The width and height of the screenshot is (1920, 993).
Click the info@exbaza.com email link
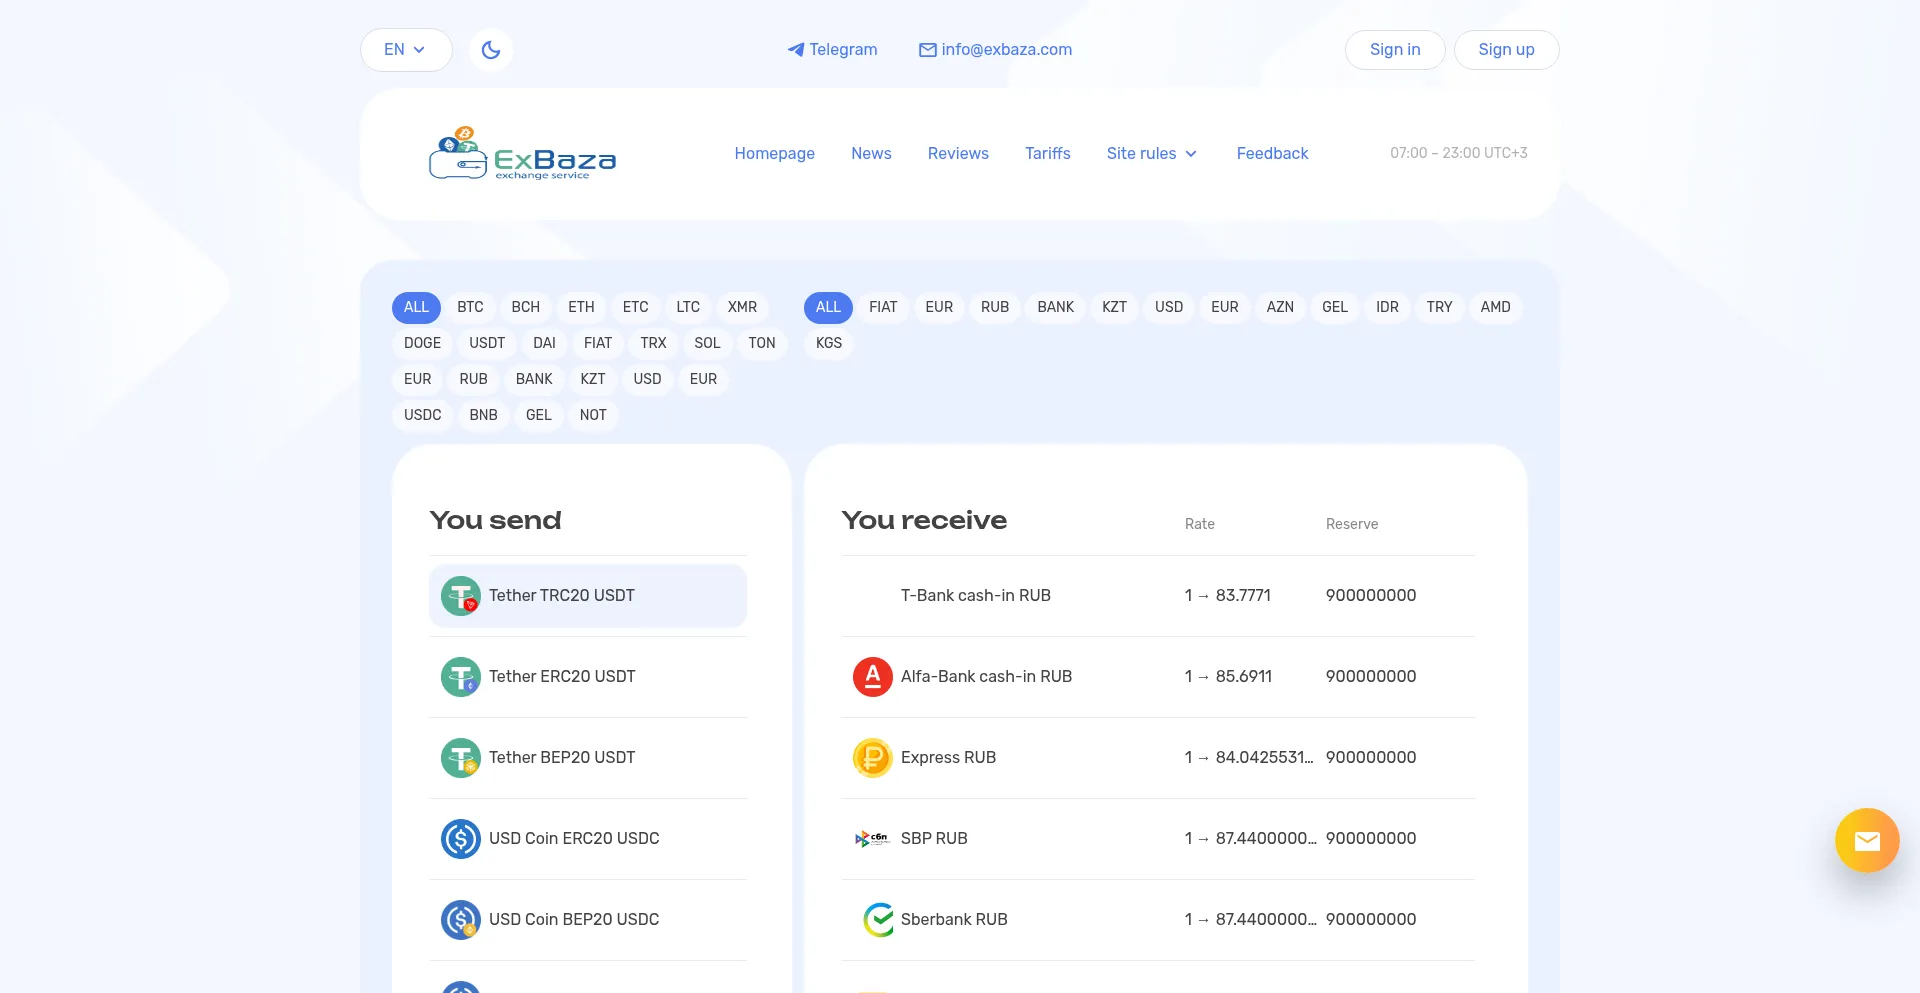(995, 50)
